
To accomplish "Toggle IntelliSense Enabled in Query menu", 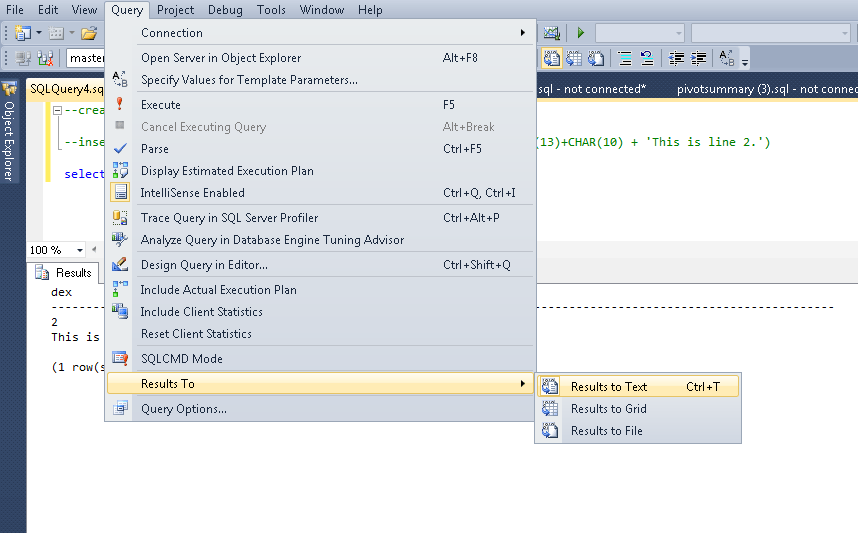I will coord(192,192).
